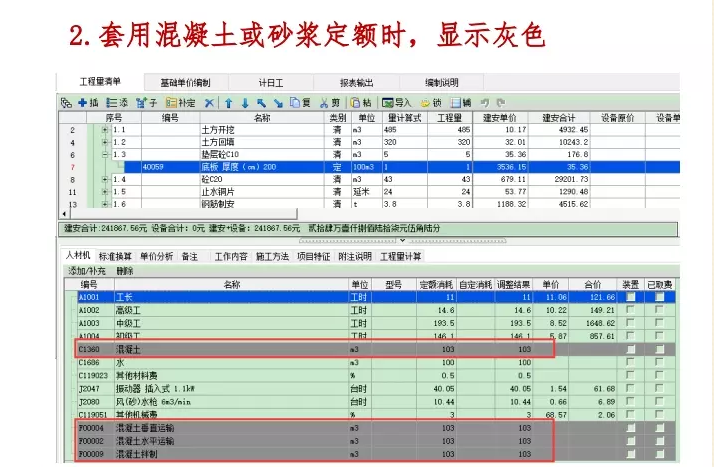Toggle 装置 checkbox for A1001 工长 row
The image size is (714, 467).
point(629,298)
